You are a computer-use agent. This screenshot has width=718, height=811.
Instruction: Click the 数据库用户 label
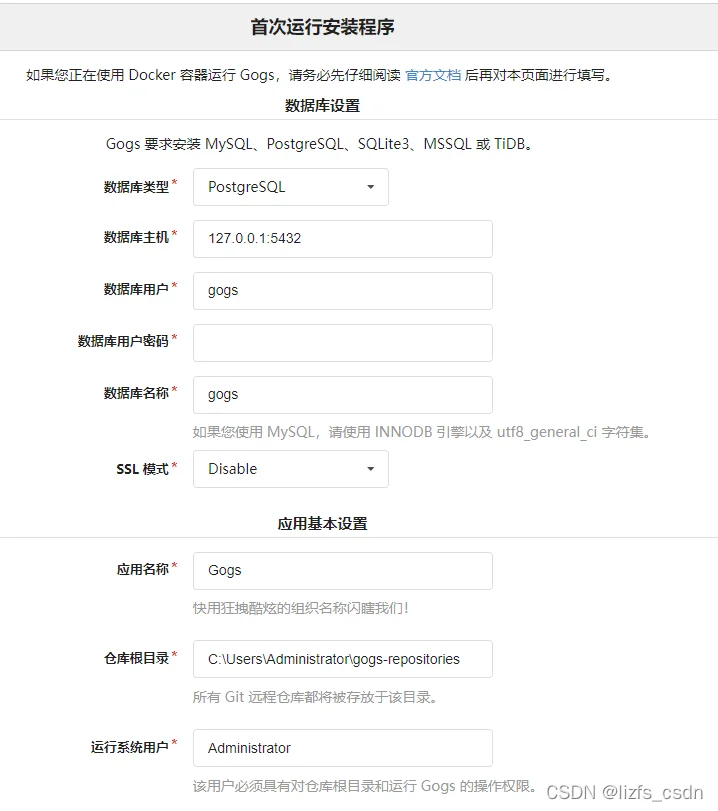point(136,289)
